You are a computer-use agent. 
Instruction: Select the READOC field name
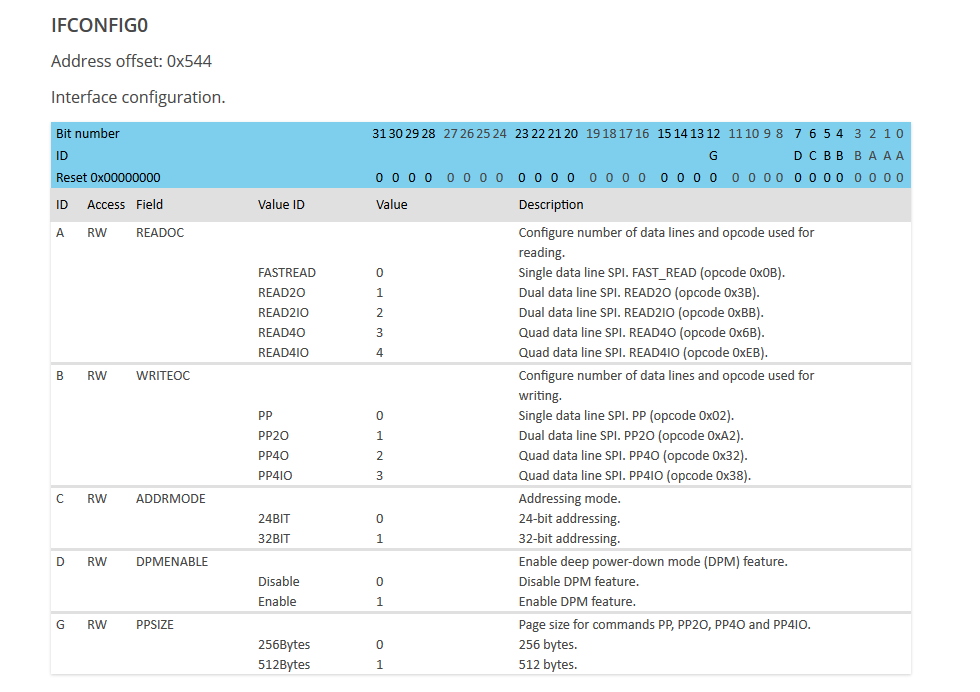tap(160, 233)
